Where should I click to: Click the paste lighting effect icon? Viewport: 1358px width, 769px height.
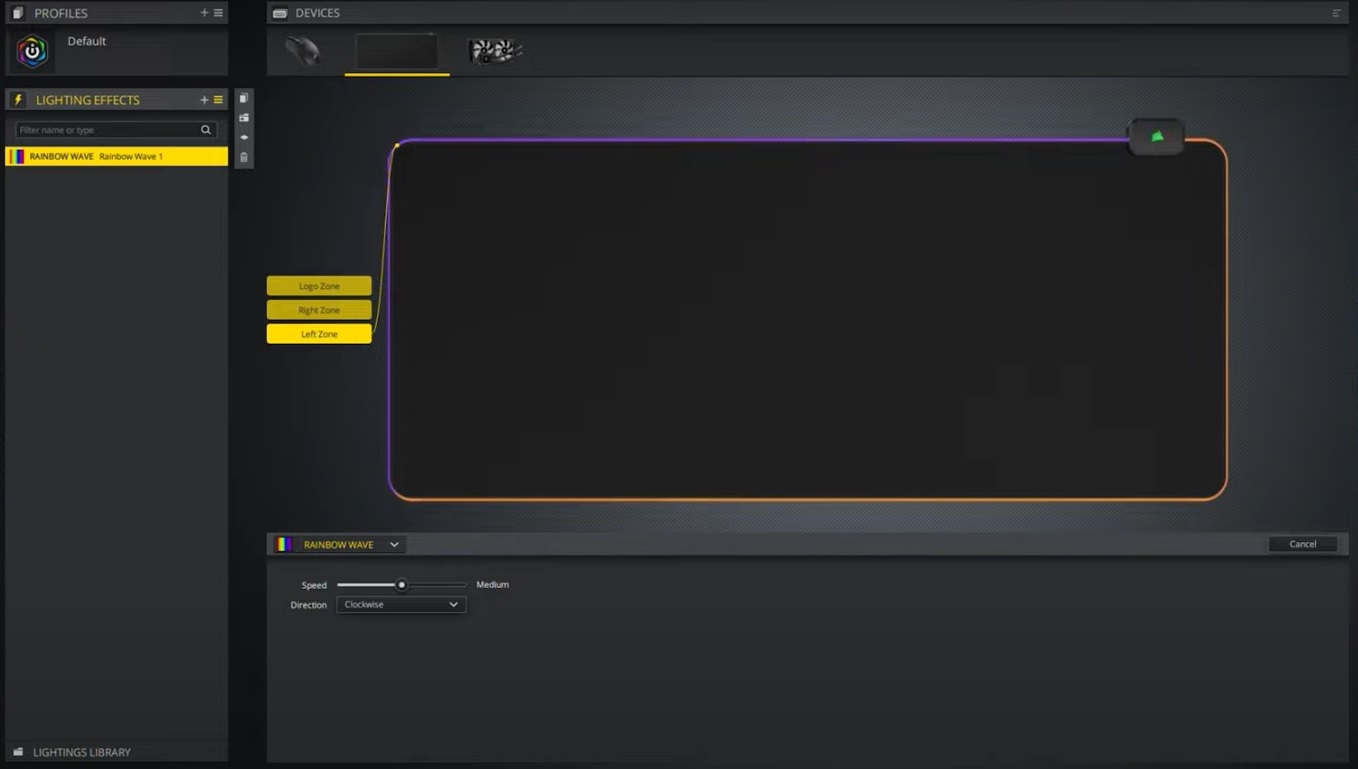pos(243,117)
